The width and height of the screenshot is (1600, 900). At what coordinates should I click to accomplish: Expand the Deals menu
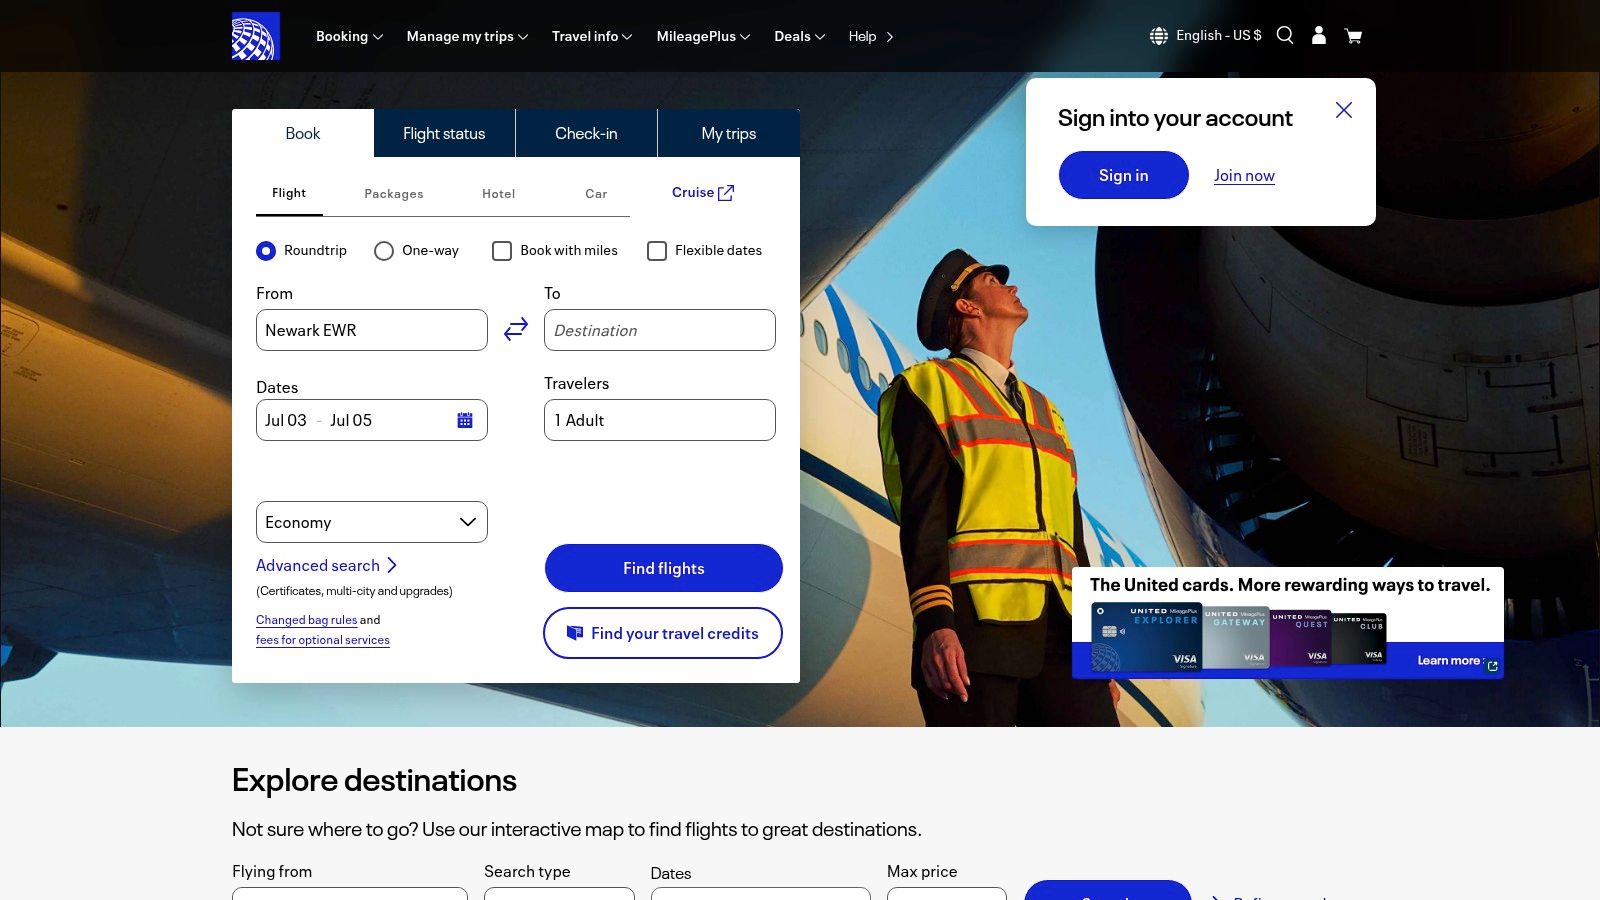[x=799, y=36]
